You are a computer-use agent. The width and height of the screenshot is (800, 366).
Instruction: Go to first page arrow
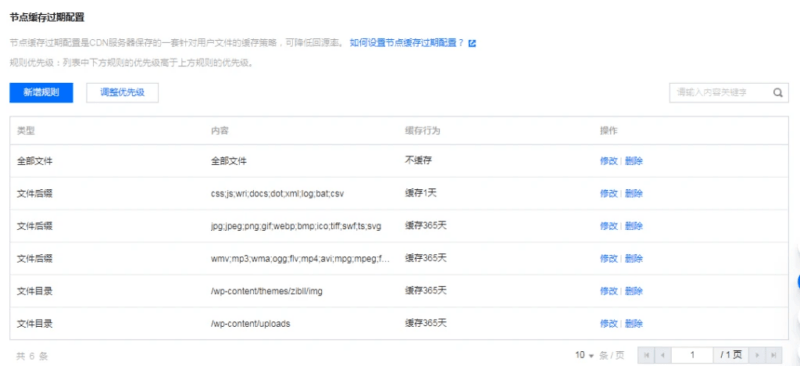646,355
